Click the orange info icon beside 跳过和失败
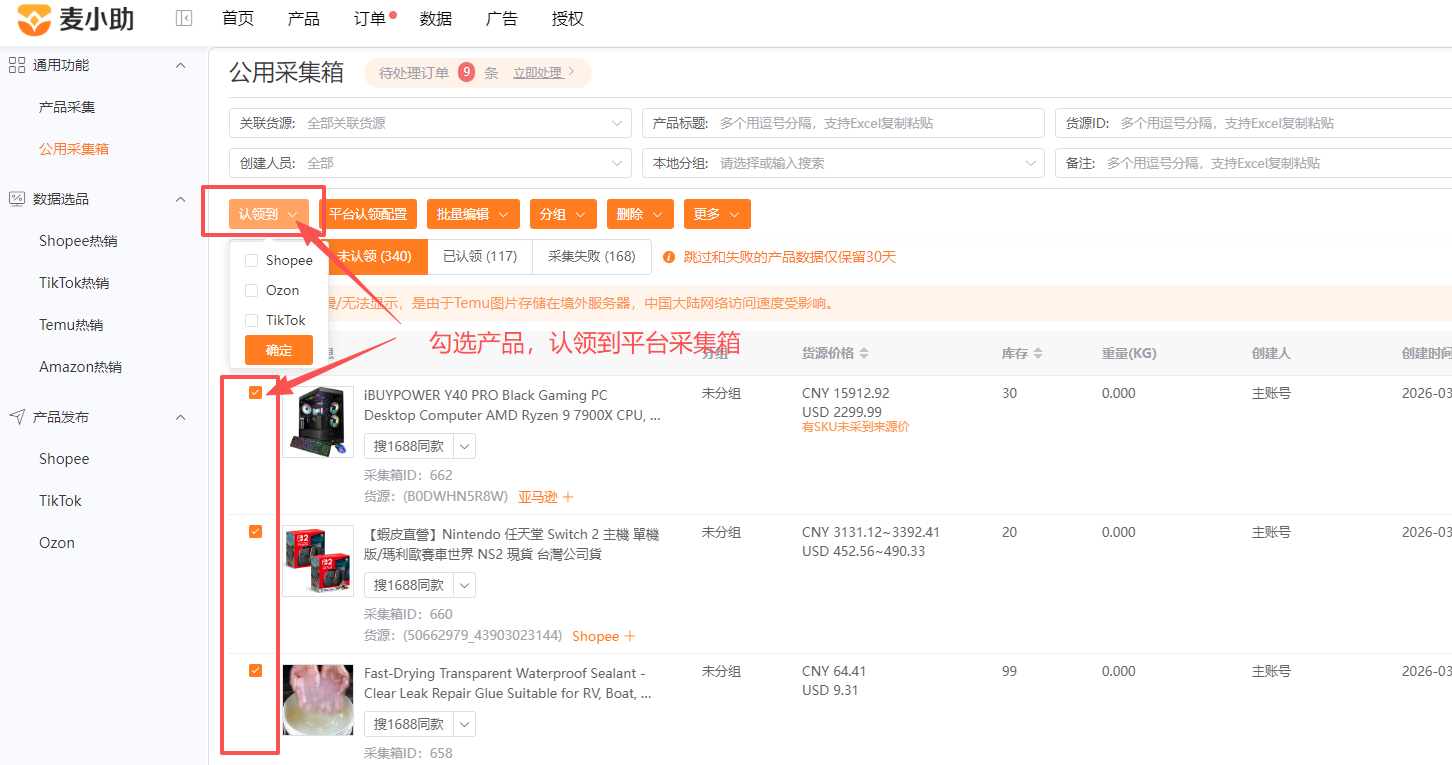 coord(669,257)
